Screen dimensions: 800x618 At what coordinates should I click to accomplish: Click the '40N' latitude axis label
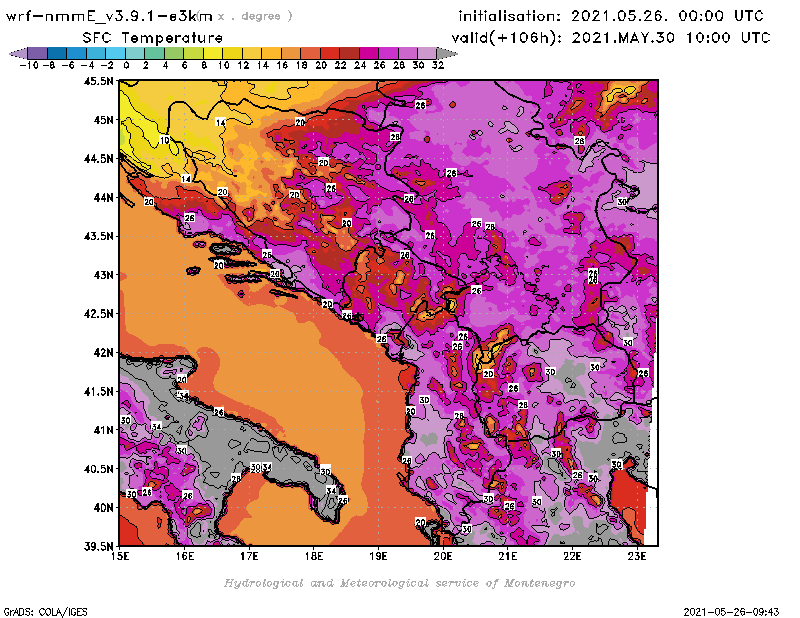coord(103,508)
